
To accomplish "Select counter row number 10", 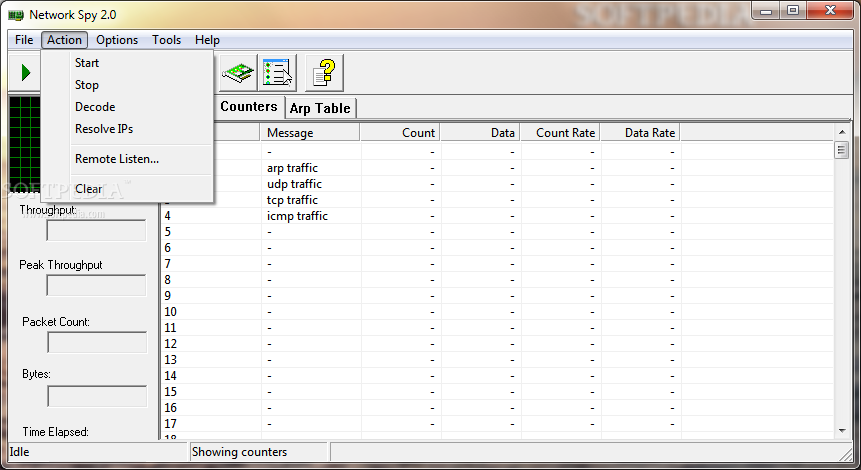I will coord(497,312).
